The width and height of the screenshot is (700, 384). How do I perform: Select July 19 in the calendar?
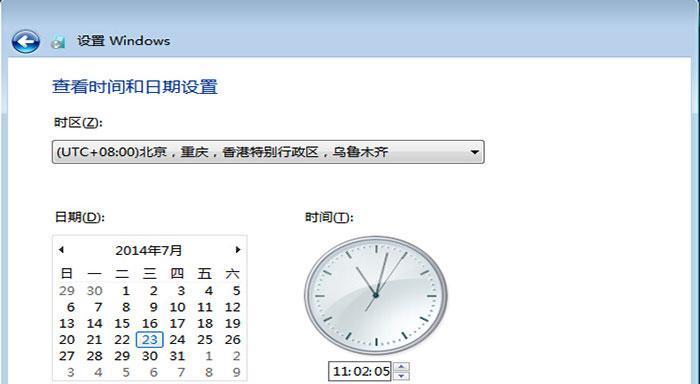click(233, 323)
